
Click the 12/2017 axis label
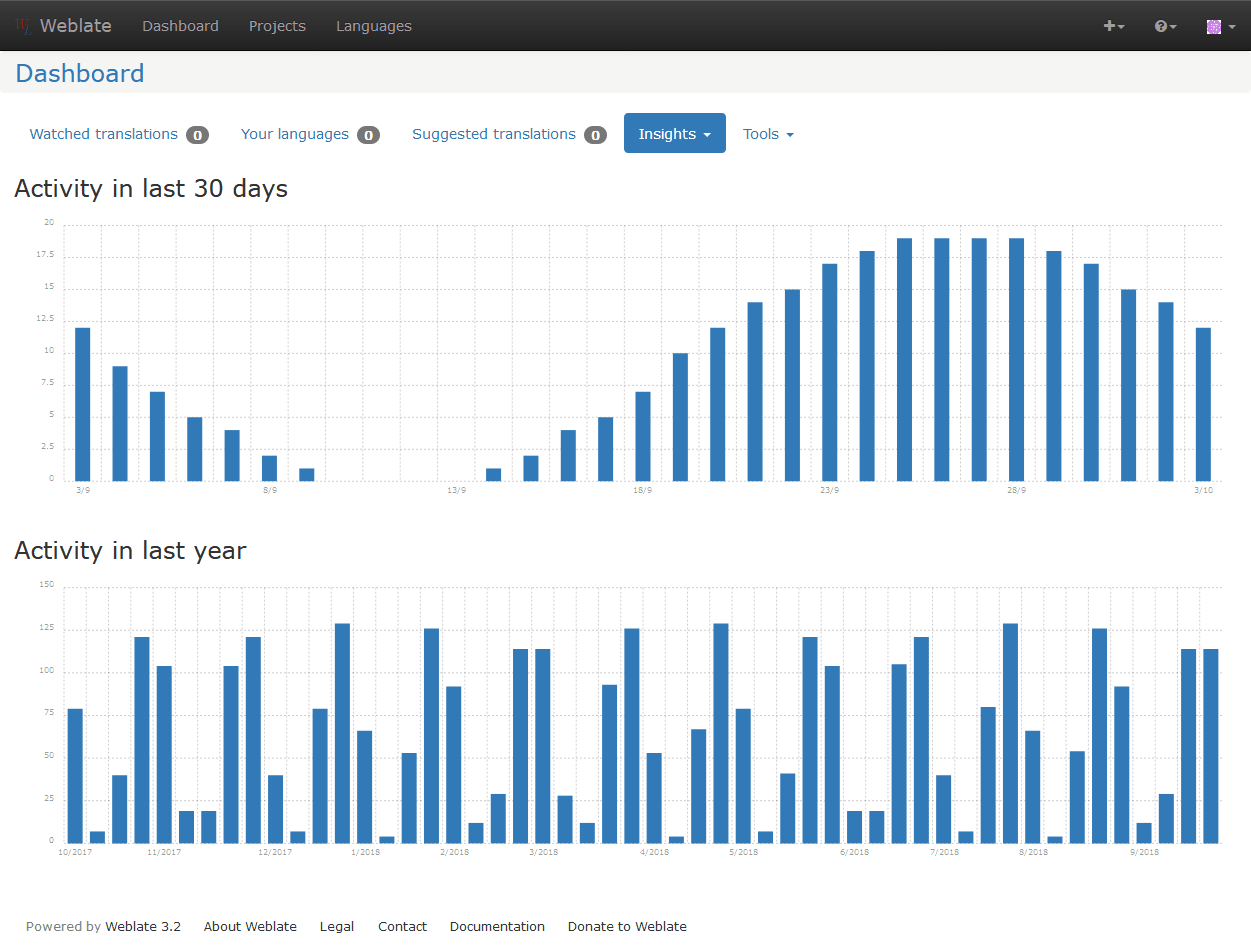pyautogui.click(x=275, y=852)
